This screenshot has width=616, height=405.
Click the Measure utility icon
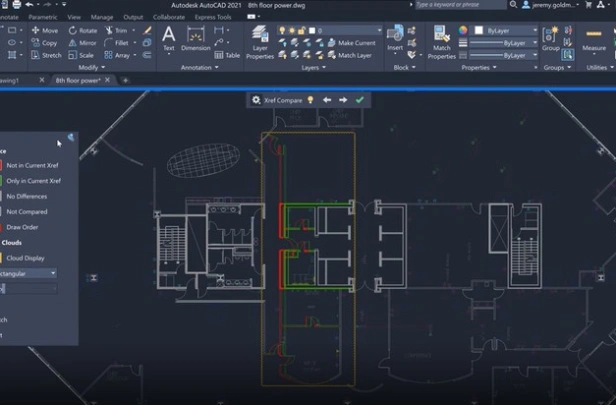pos(594,34)
